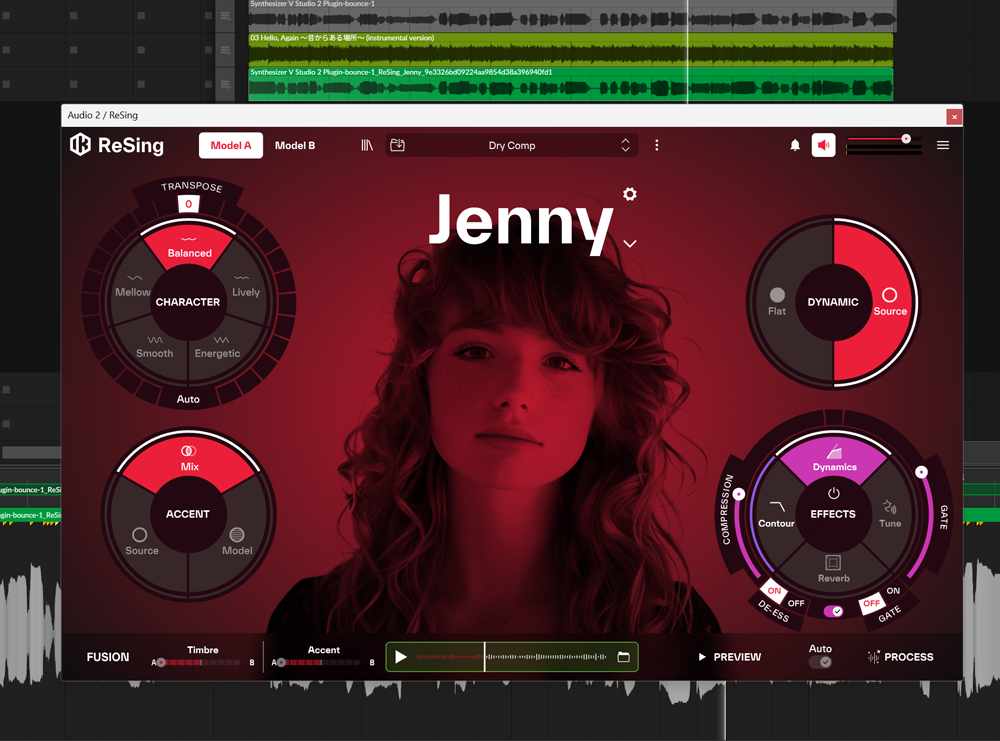Open the notifications bell
Image resolution: width=1000 pixels, height=741 pixels.
(x=795, y=146)
